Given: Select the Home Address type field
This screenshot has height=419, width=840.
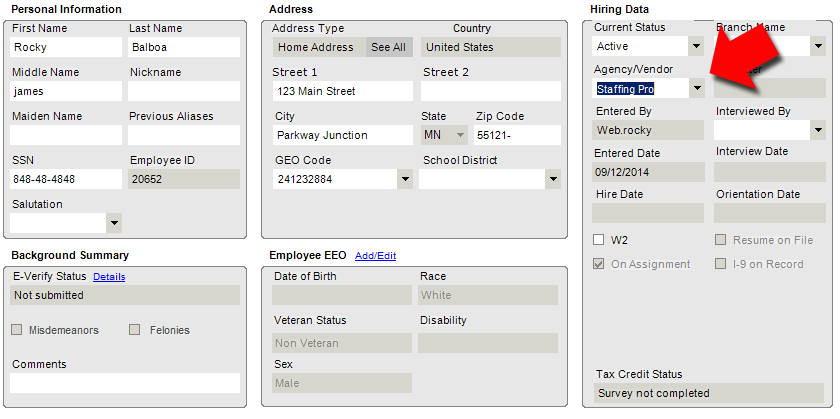Looking at the screenshot, I should [319, 47].
